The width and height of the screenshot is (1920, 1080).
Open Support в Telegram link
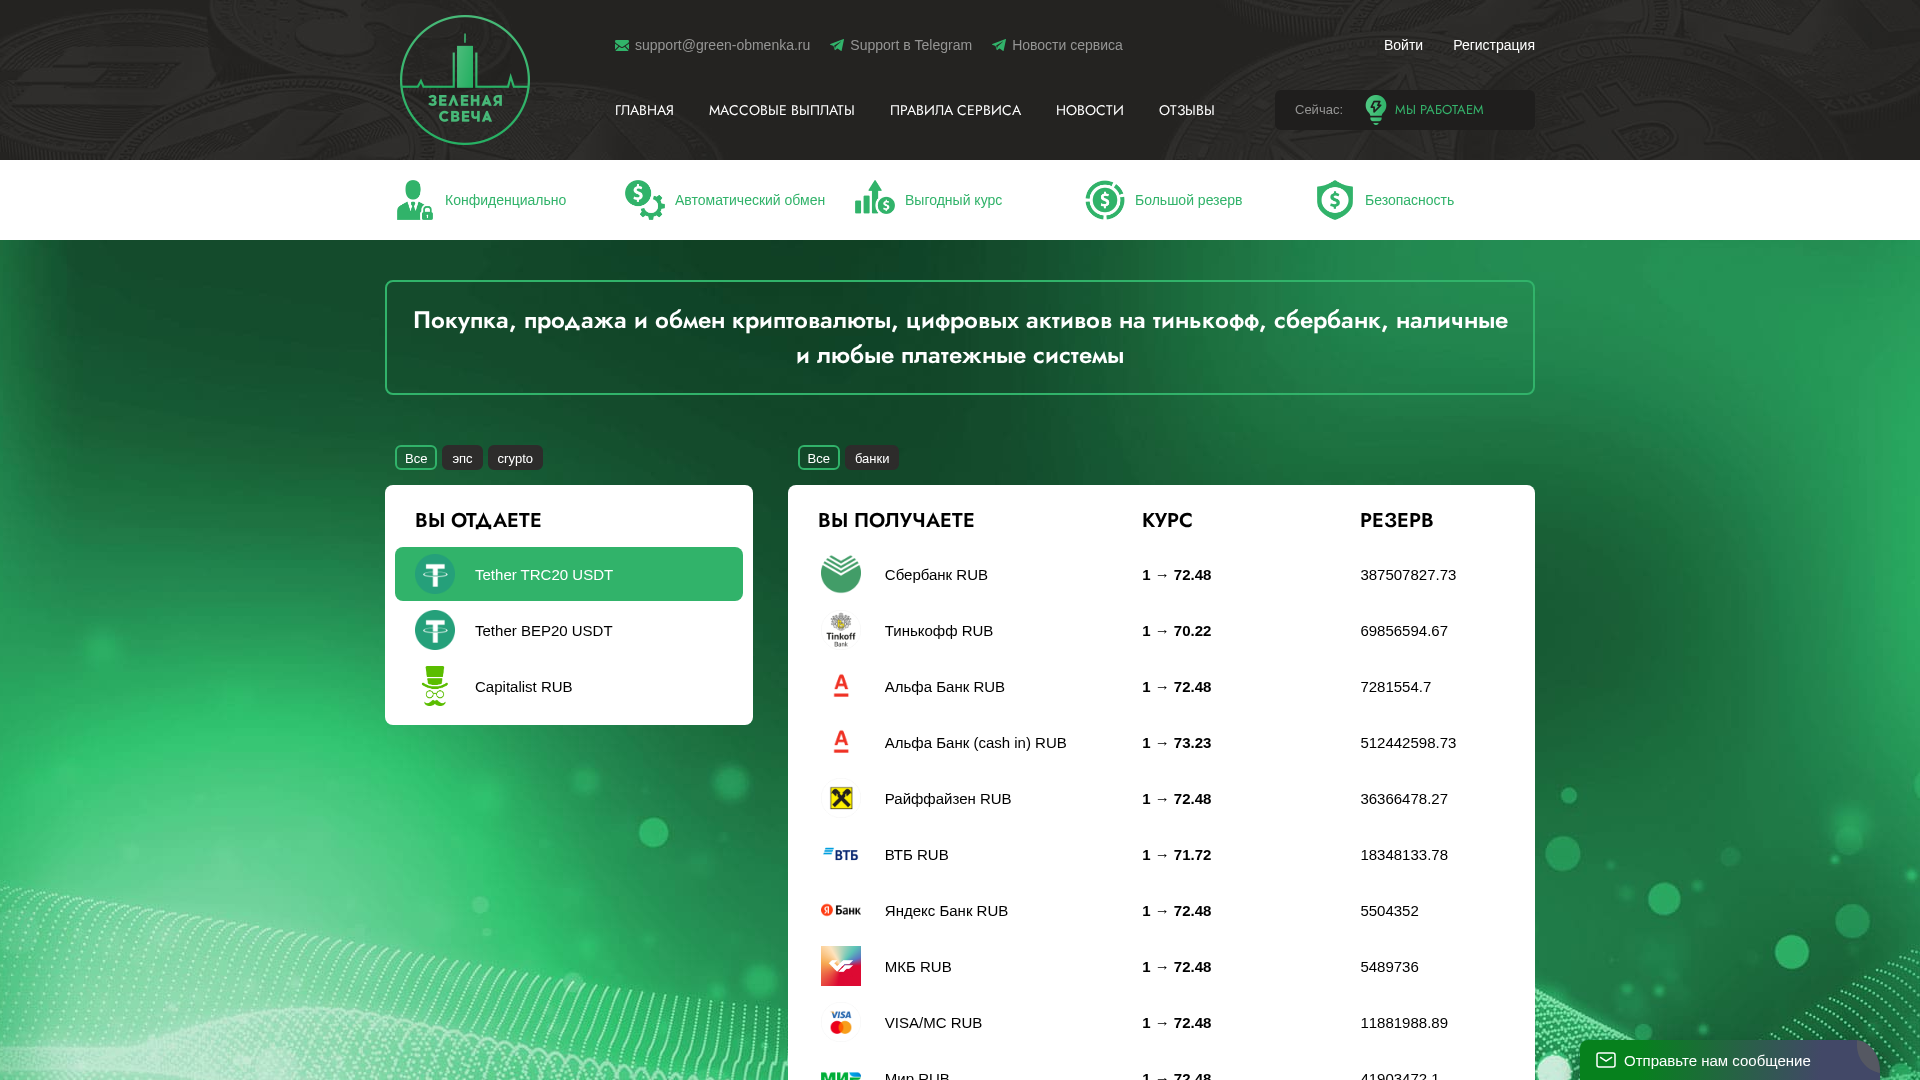click(x=911, y=45)
